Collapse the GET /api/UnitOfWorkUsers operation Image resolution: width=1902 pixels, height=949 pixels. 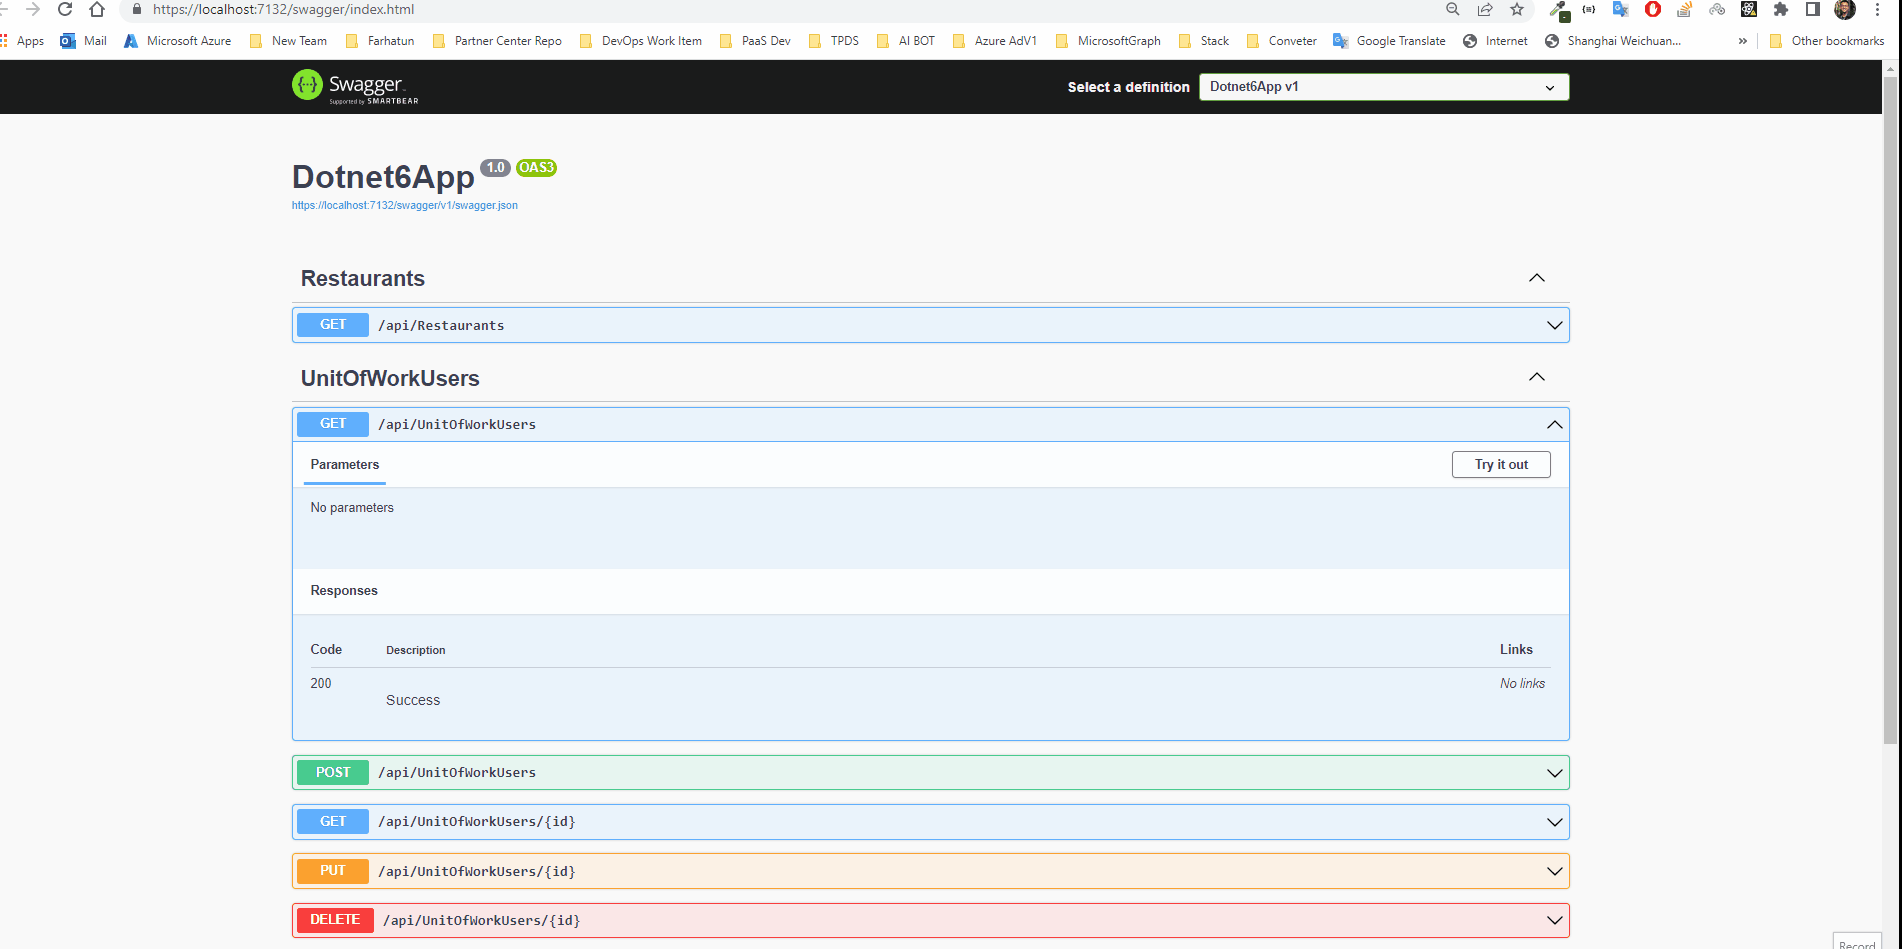(930, 424)
